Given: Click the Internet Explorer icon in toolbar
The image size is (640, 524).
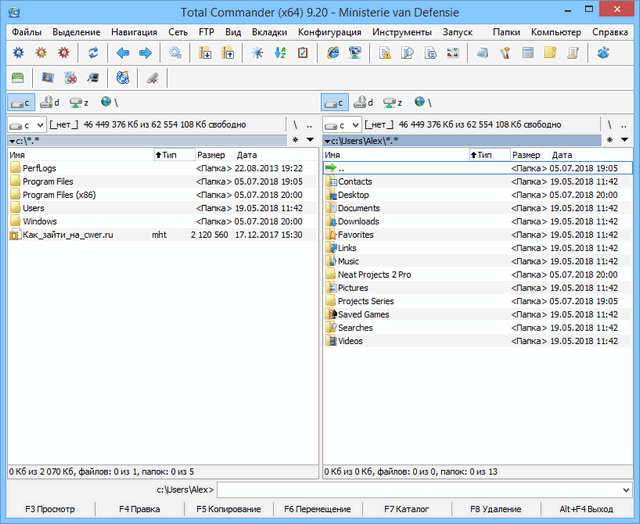Looking at the screenshot, I should click(334, 53).
